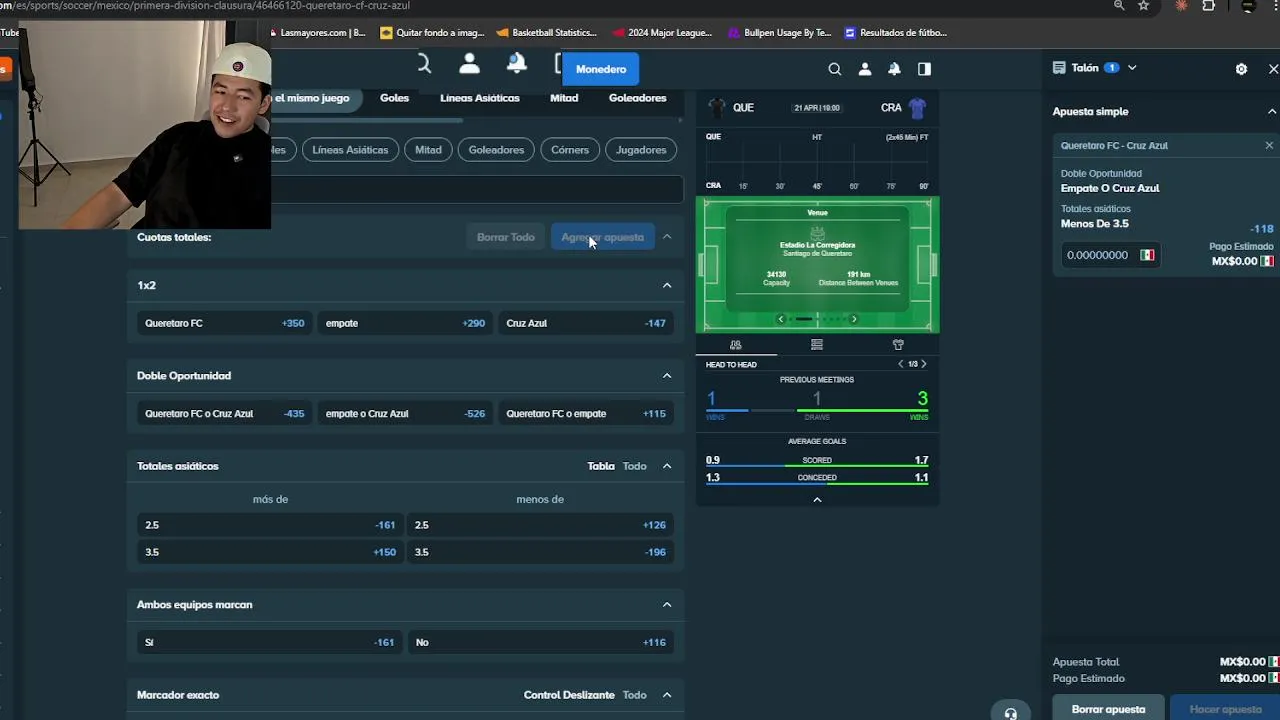Screen dimensions: 1280x720
Task: Switch to Goles market tab
Action: (394, 98)
